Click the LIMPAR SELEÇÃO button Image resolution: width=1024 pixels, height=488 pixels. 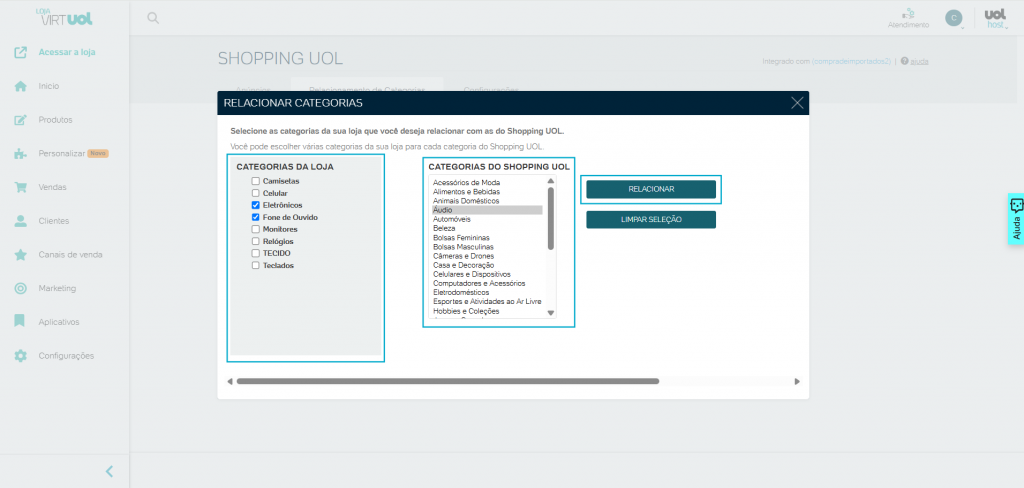(x=651, y=220)
